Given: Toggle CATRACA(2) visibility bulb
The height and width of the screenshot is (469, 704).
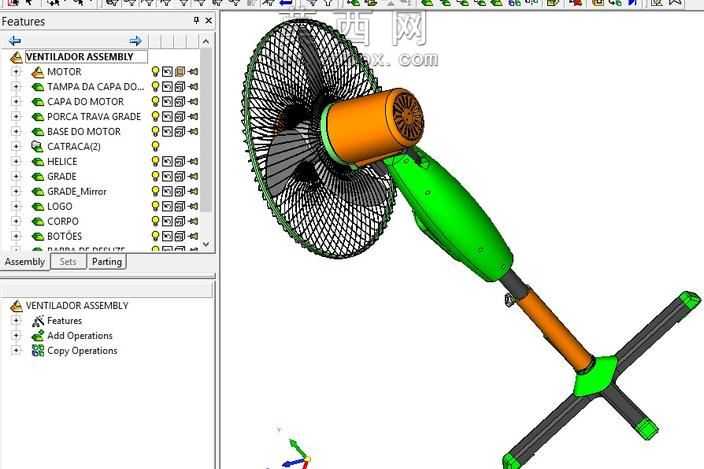Looking at the screenshot, I should pos(155,146).
